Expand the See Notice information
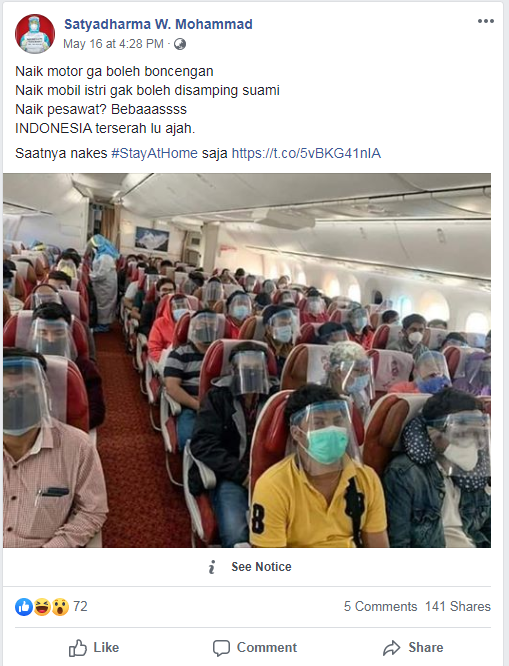This screenshot has width=509, height=666. tap(261, 567)
